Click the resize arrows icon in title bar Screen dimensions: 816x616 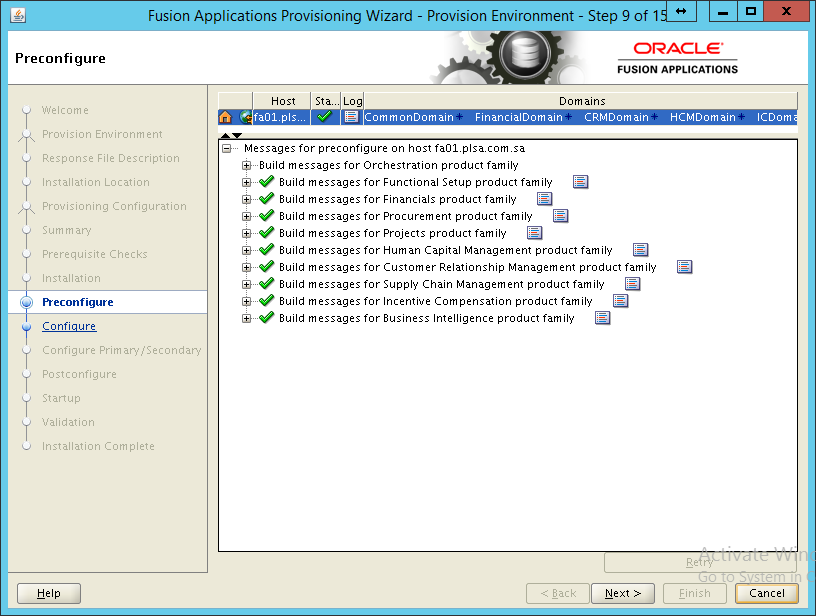[x=681, y=11]
